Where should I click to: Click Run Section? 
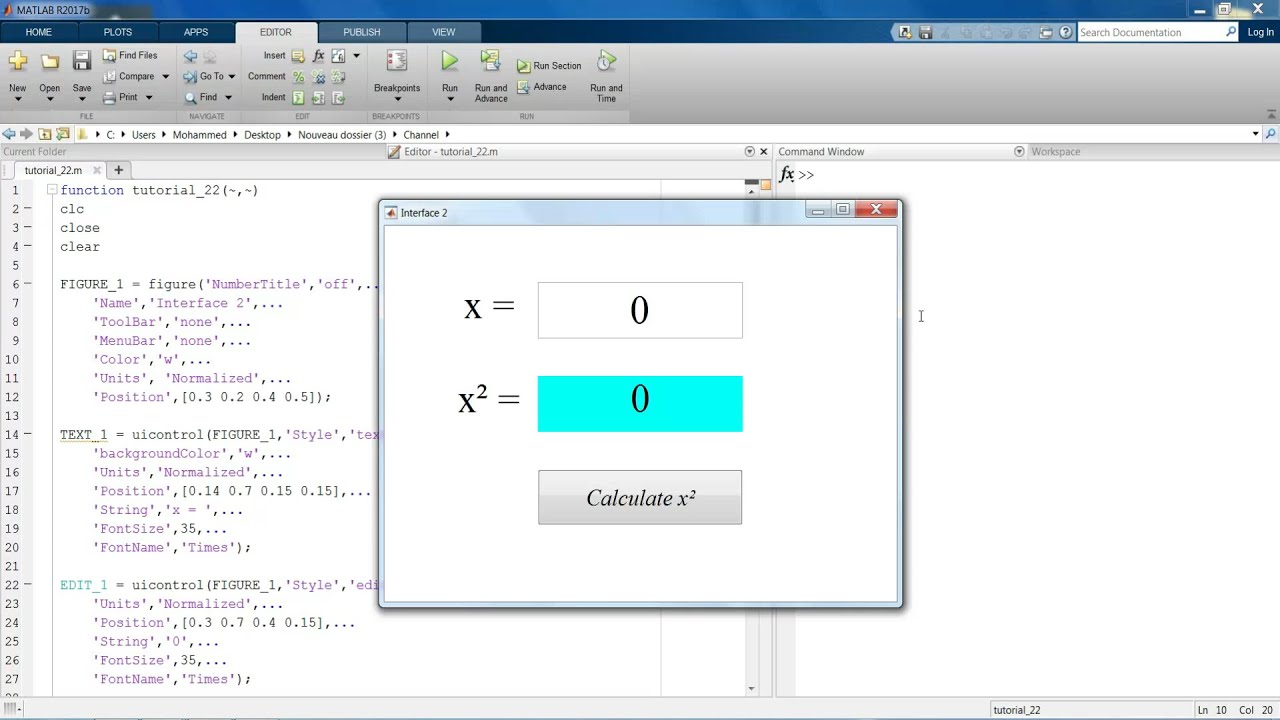click(549, 66)
